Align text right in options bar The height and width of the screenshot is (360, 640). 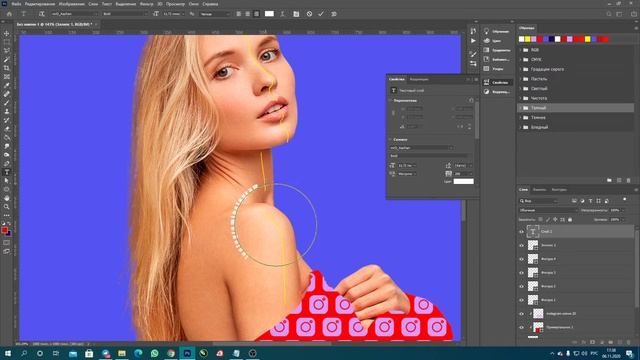(256, 14)
